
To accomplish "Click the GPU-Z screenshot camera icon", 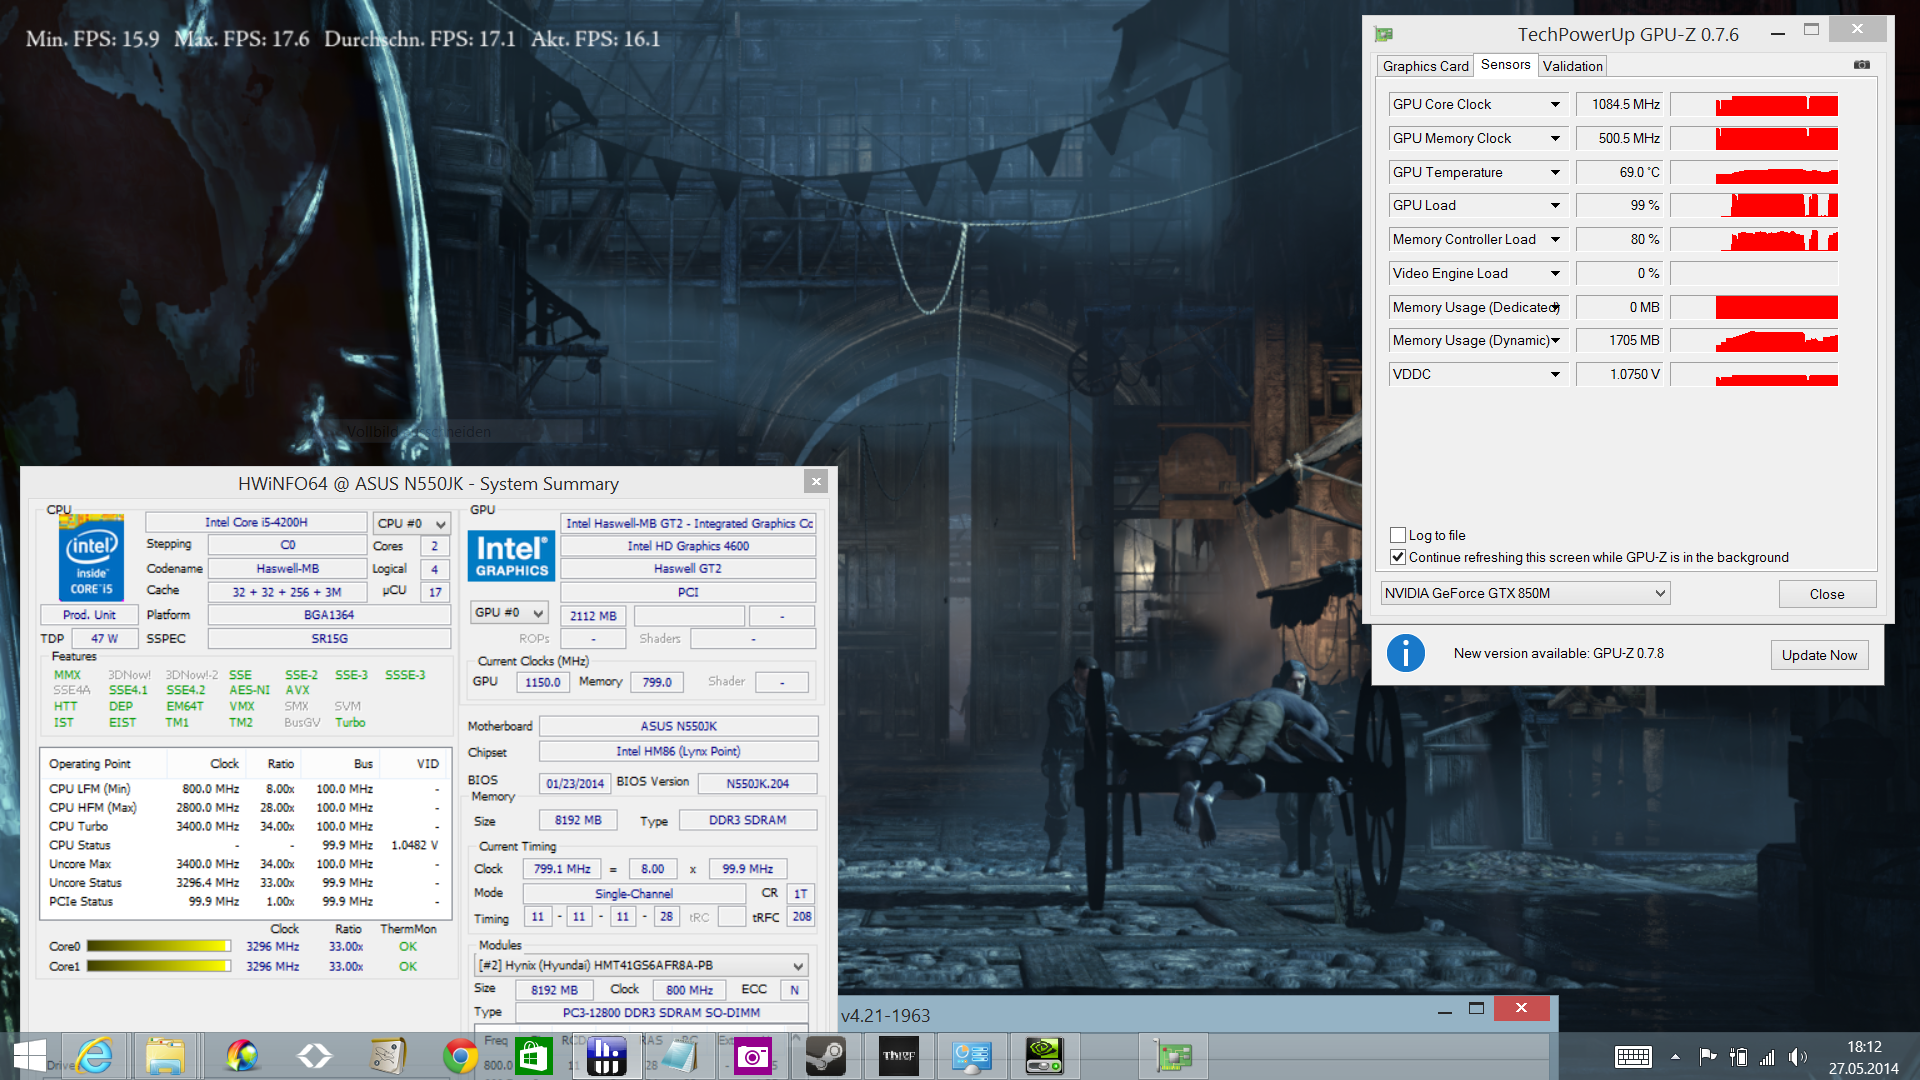I will coord(1861,65).
